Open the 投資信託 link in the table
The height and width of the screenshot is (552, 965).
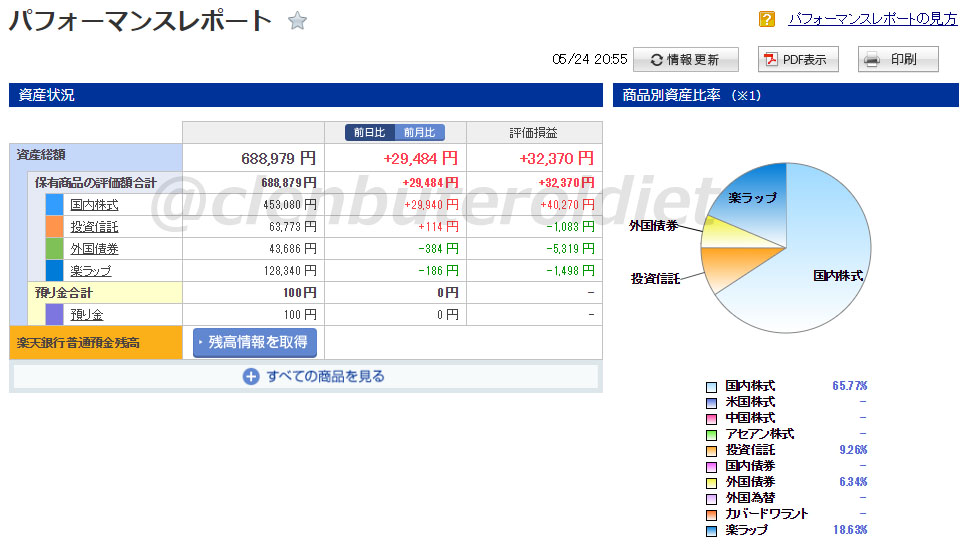94,227
